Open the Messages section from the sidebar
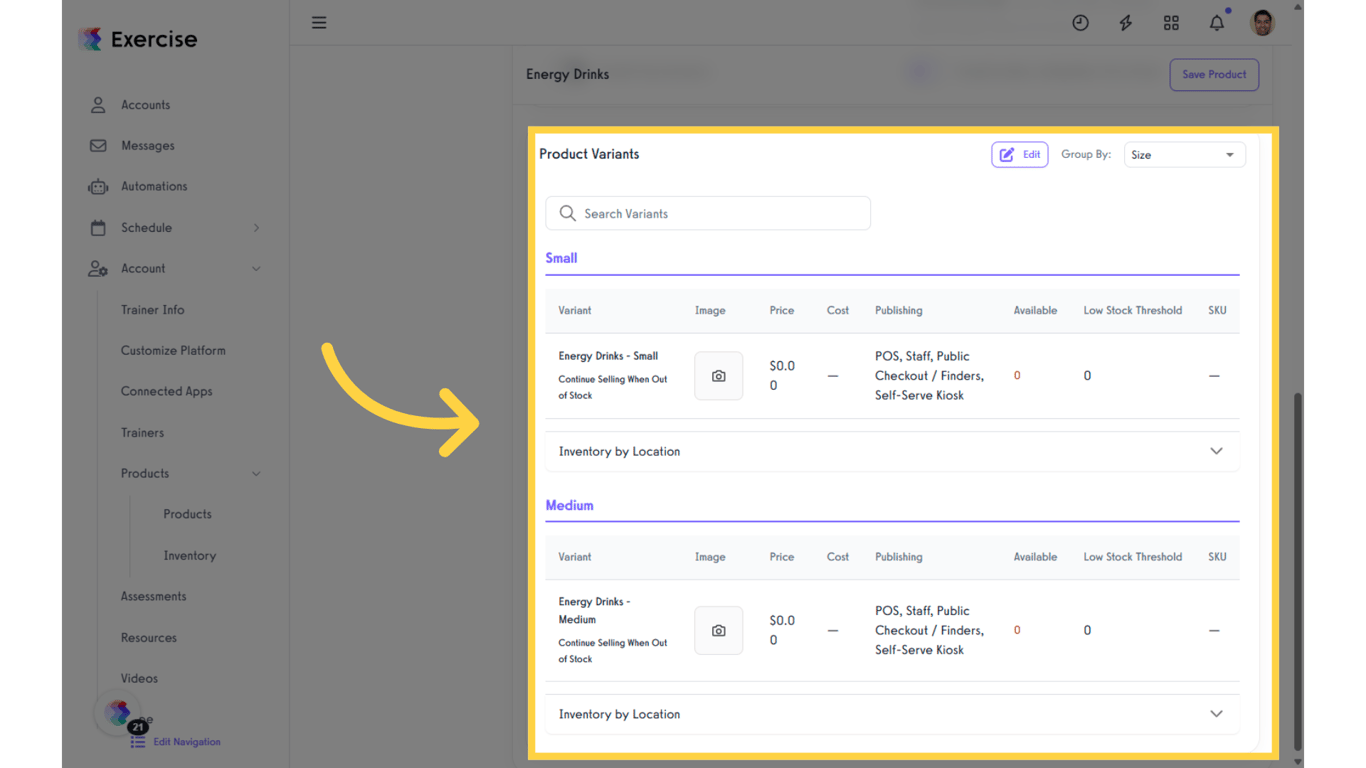Image resolution: width=1366 pixels, height=768 pixels. click(x=146, y=145)
